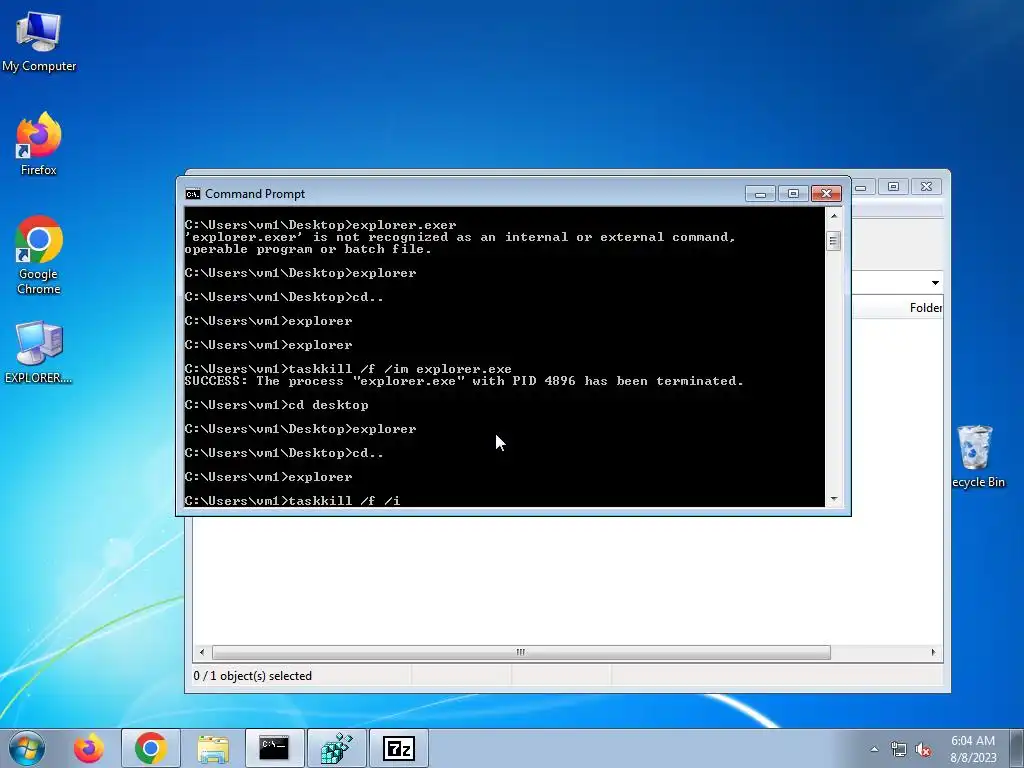Minimize the Command Prompt window
Screen dimensions: 1024x768
pyautogui.click(x=760, y=194)
